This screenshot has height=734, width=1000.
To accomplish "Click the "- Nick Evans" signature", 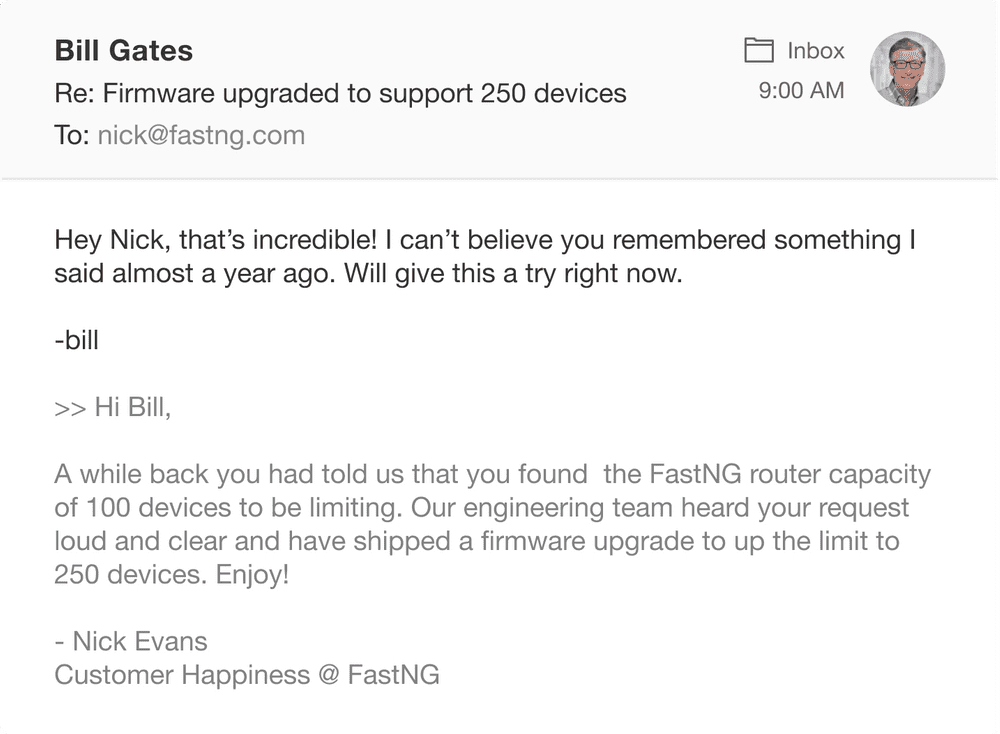I will click(x=131, y=641).
